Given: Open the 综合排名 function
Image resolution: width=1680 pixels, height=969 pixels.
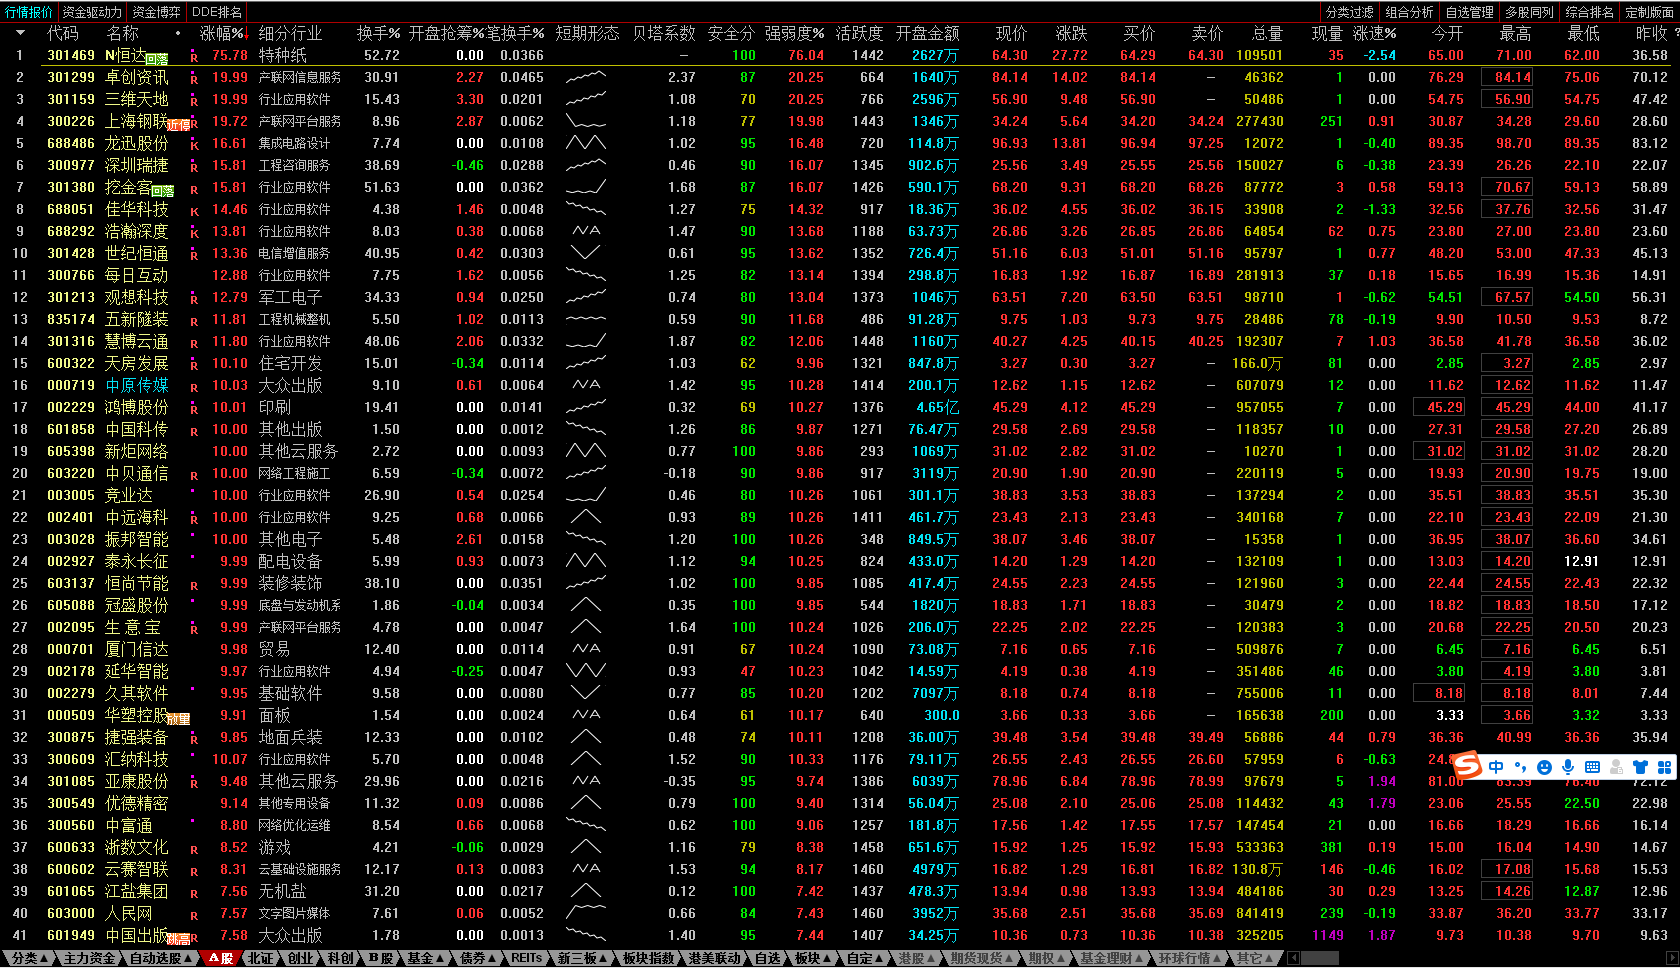Looking at the screenshot, I should pyautogui.click(x=1590, y=12).
